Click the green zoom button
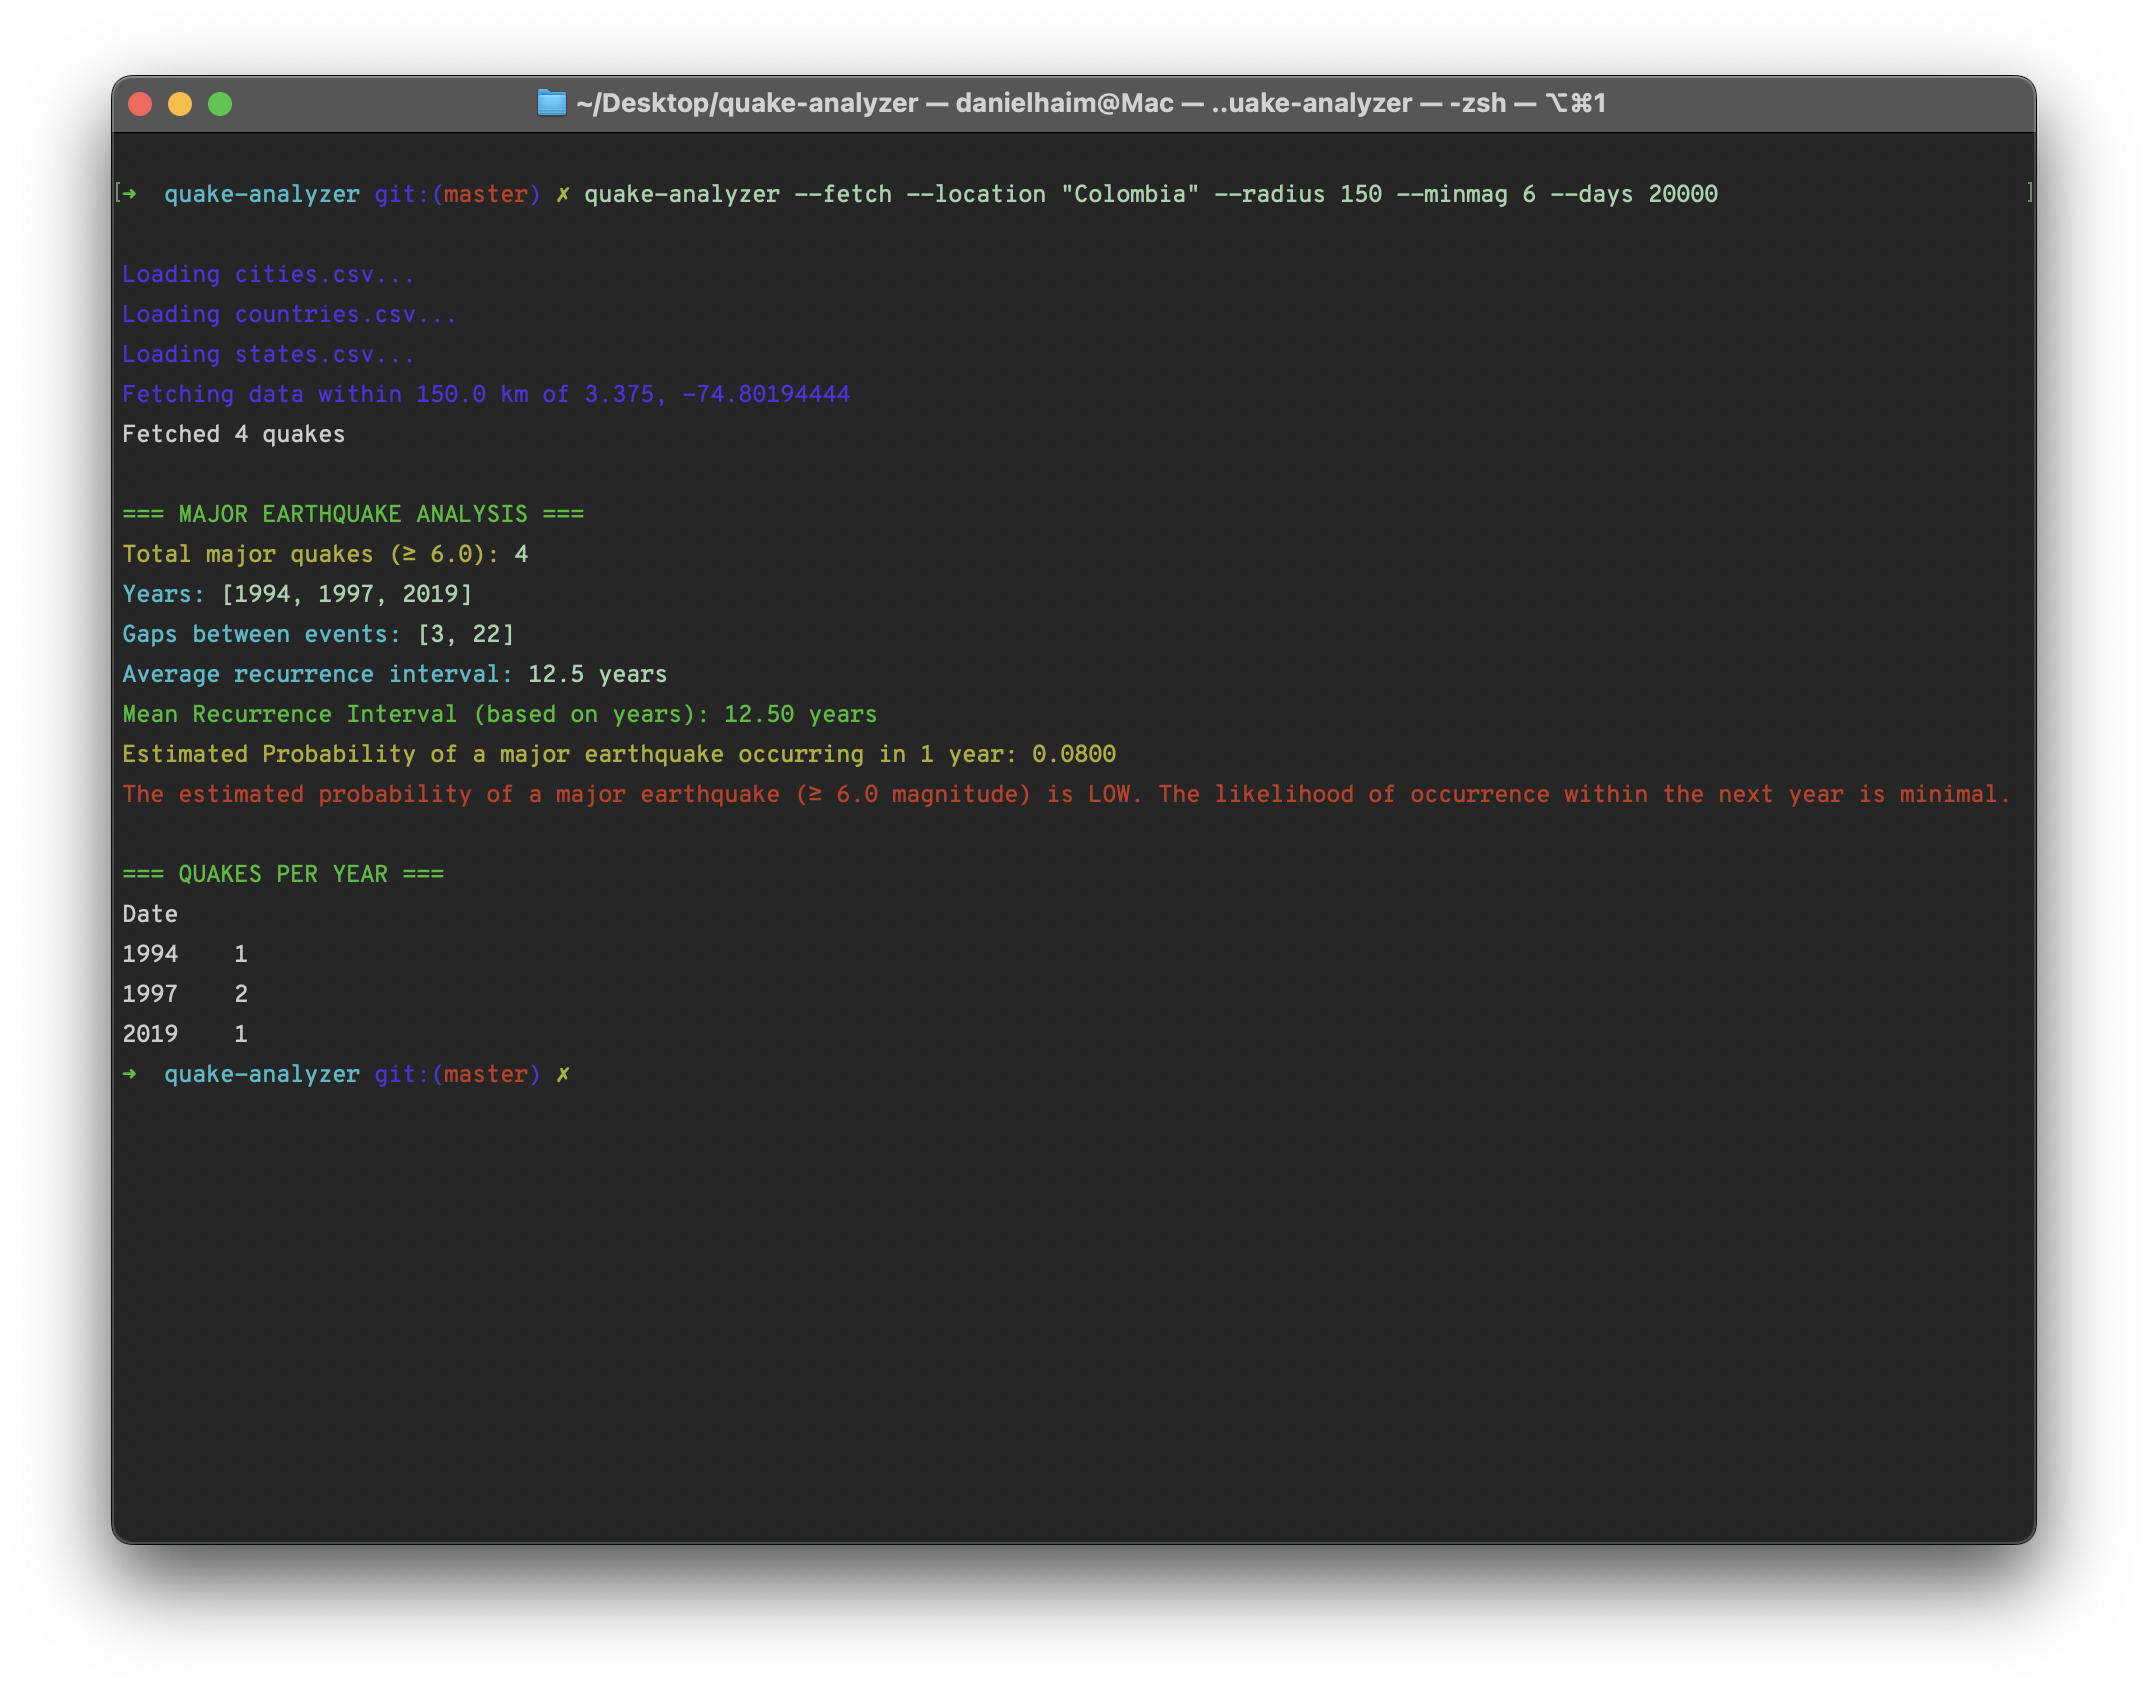The height and width of the screenshot is (1692, 2148). click(x=220, y=103)
